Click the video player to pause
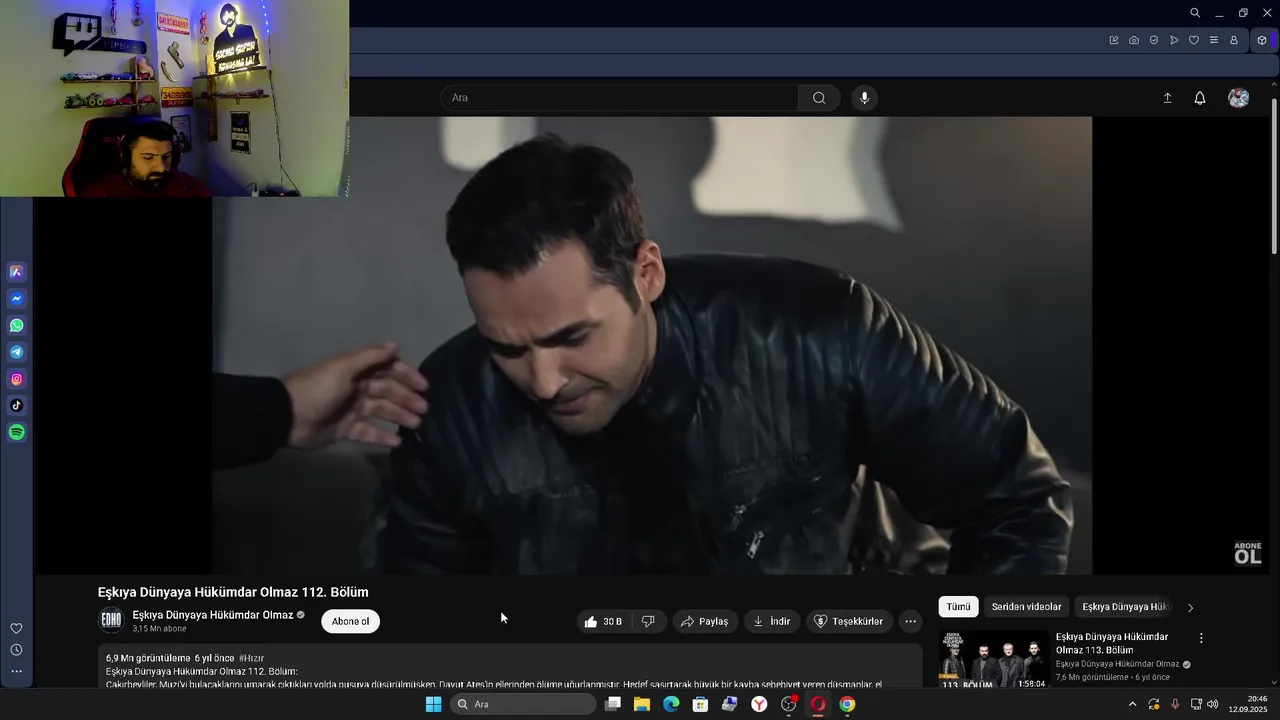The height and width of the screenshot is (720, 1280). tap(652, 345)
